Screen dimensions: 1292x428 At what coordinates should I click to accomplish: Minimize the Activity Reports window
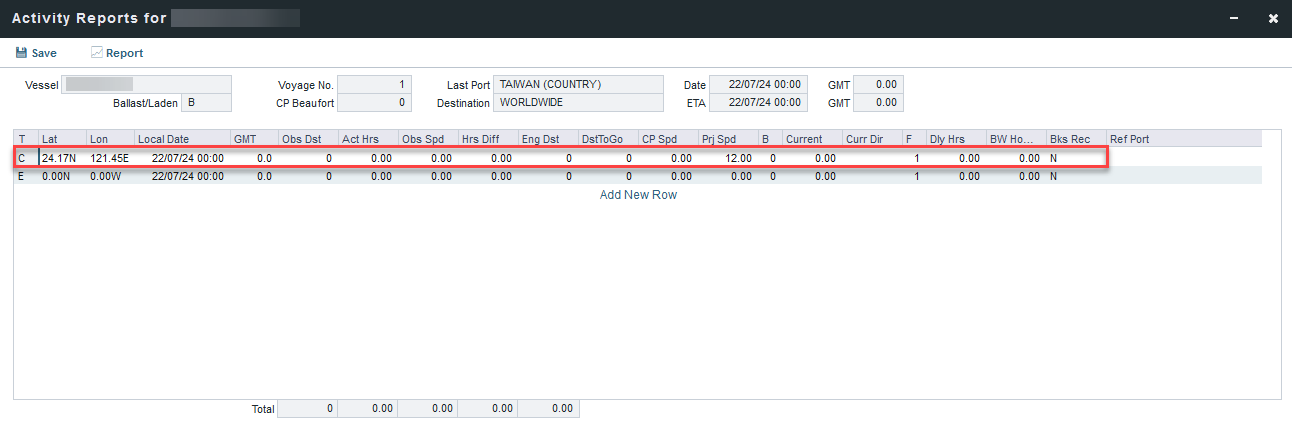tap(1235, 18)
